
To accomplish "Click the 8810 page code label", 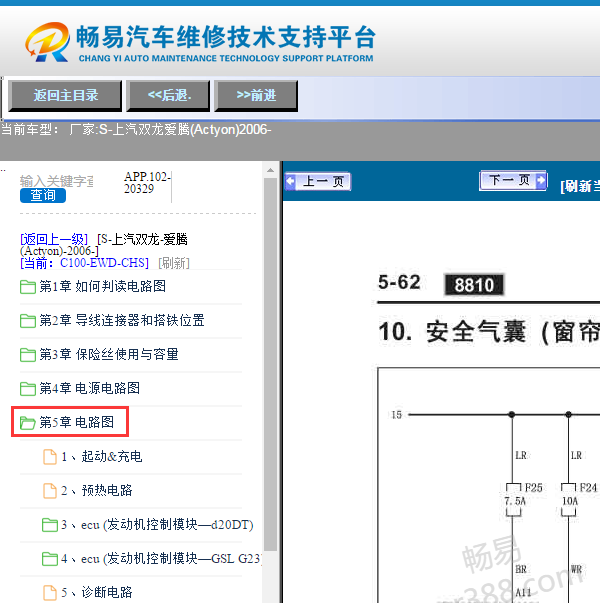I will click(474, 285).
